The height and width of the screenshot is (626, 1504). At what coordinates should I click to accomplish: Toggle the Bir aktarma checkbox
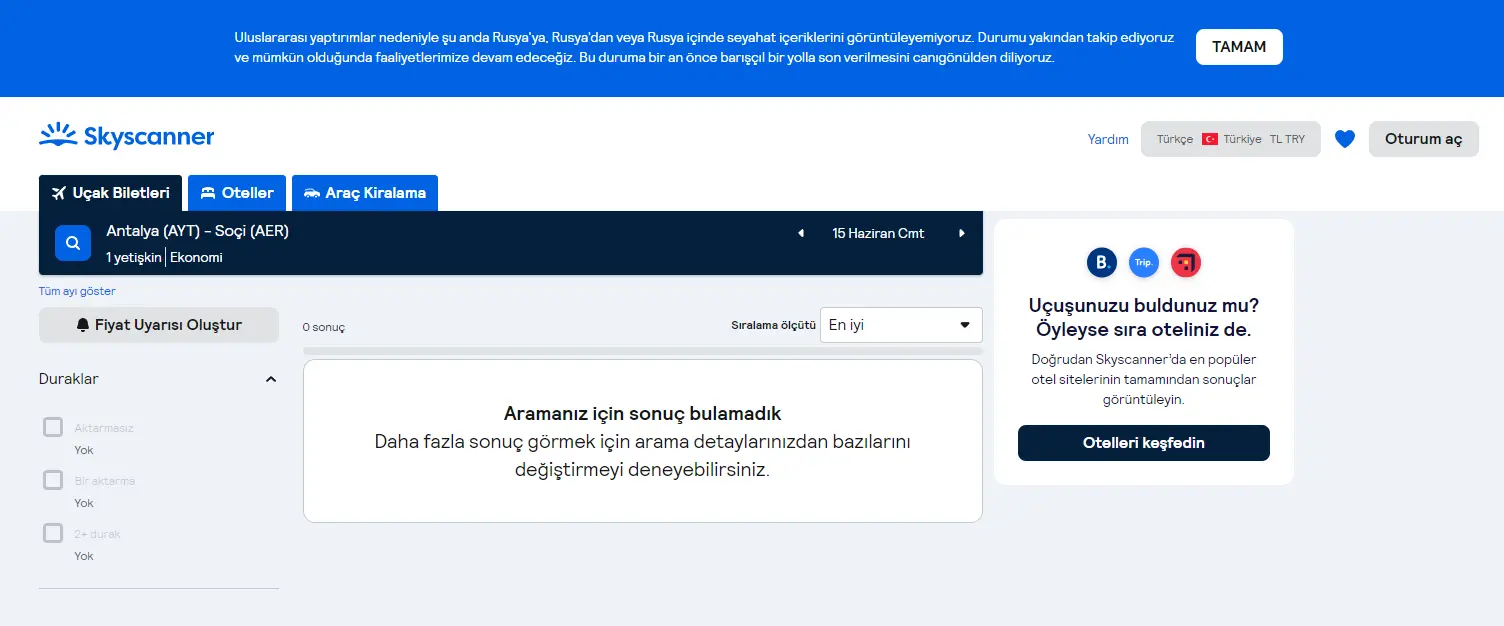(53, 480)
